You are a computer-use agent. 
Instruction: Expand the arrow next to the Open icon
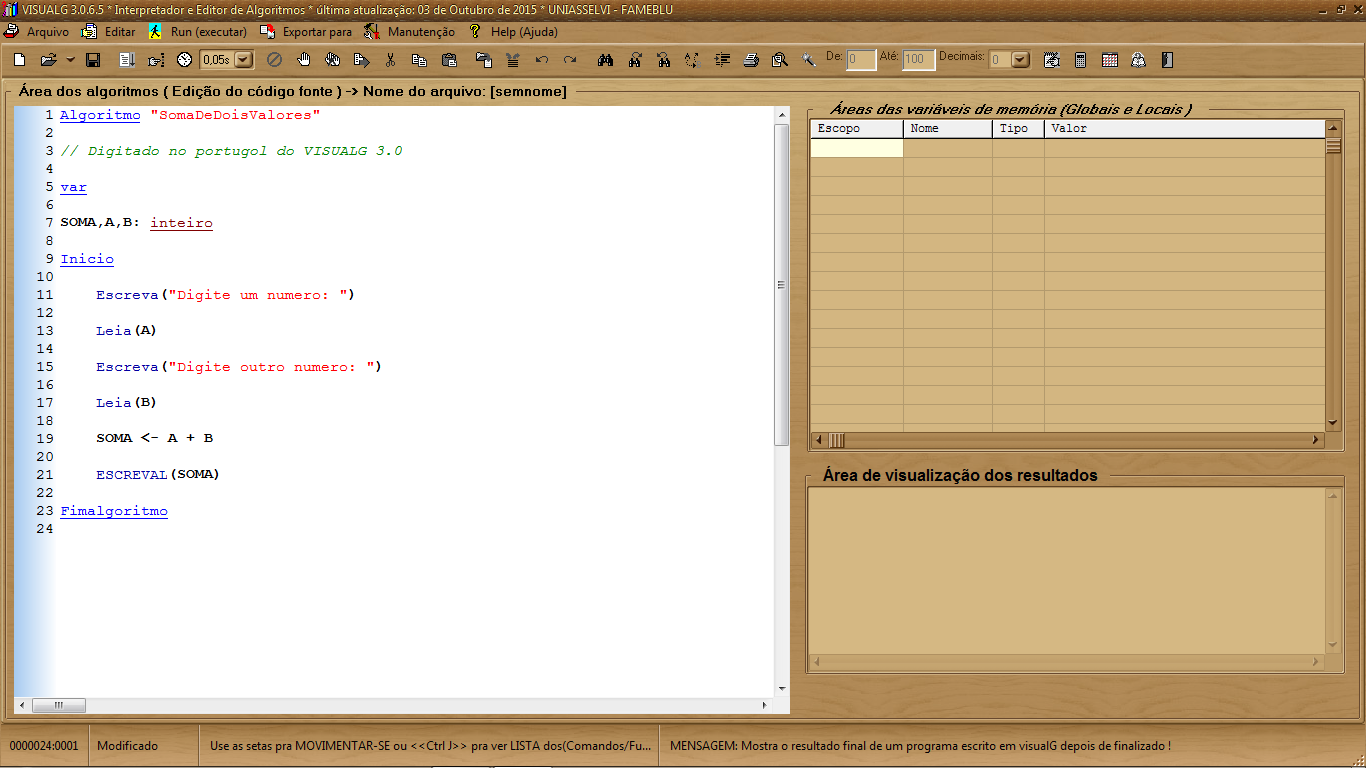[x=69, y=60]
